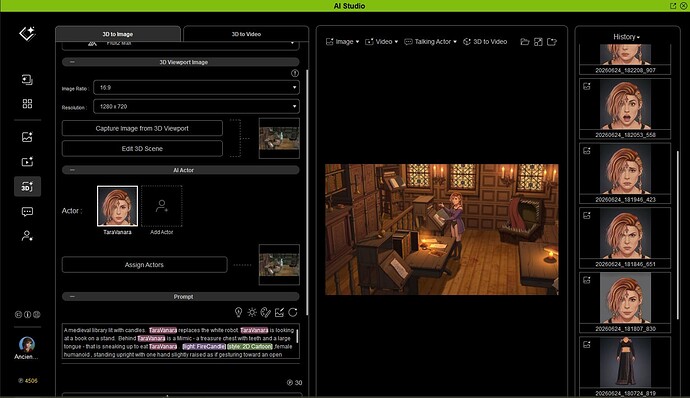Open the AI image generator sidebar icon
This screenshot has width=690, height=398.
[x=27, y=137]
